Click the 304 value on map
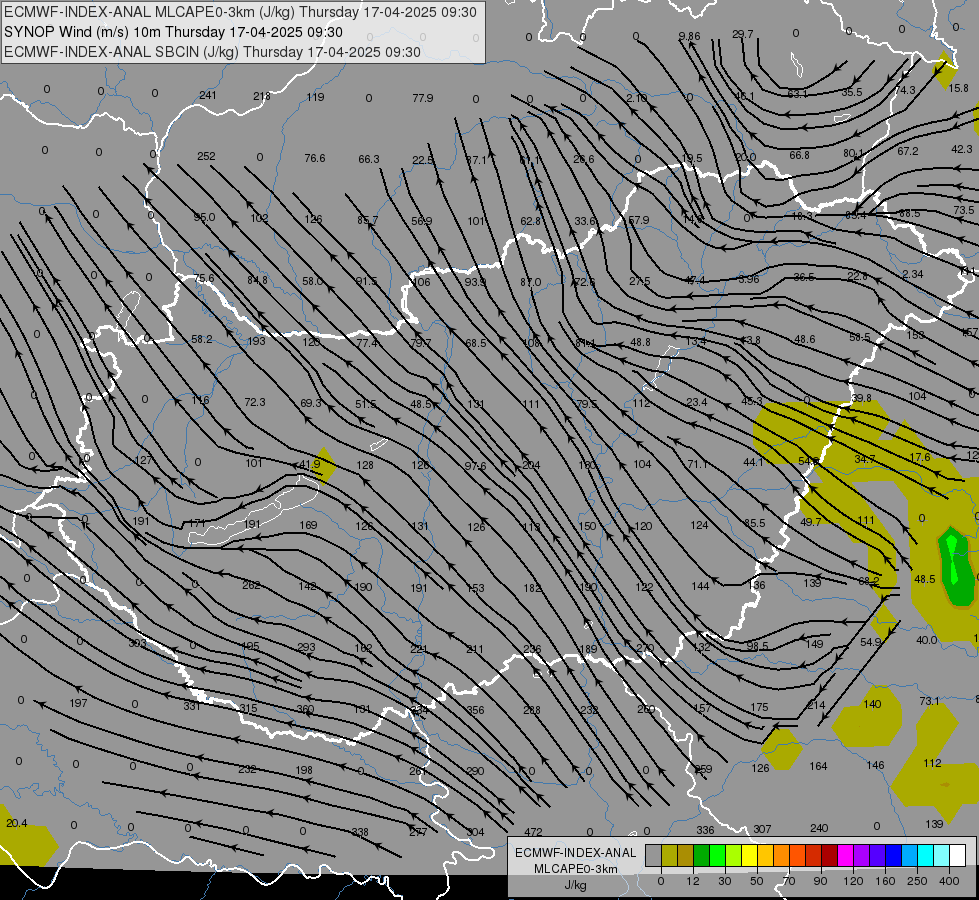This screenshot has width=979, height=900. click(x=476, y=832)
